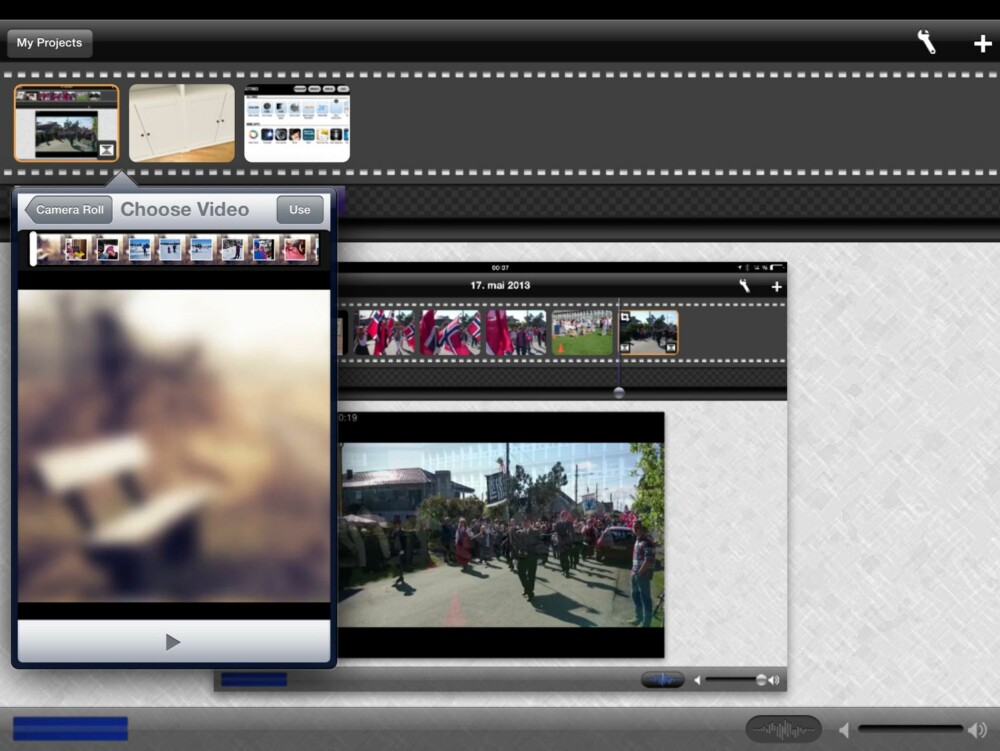Click the waveform button in embedded preview bar

coord(663,680)
